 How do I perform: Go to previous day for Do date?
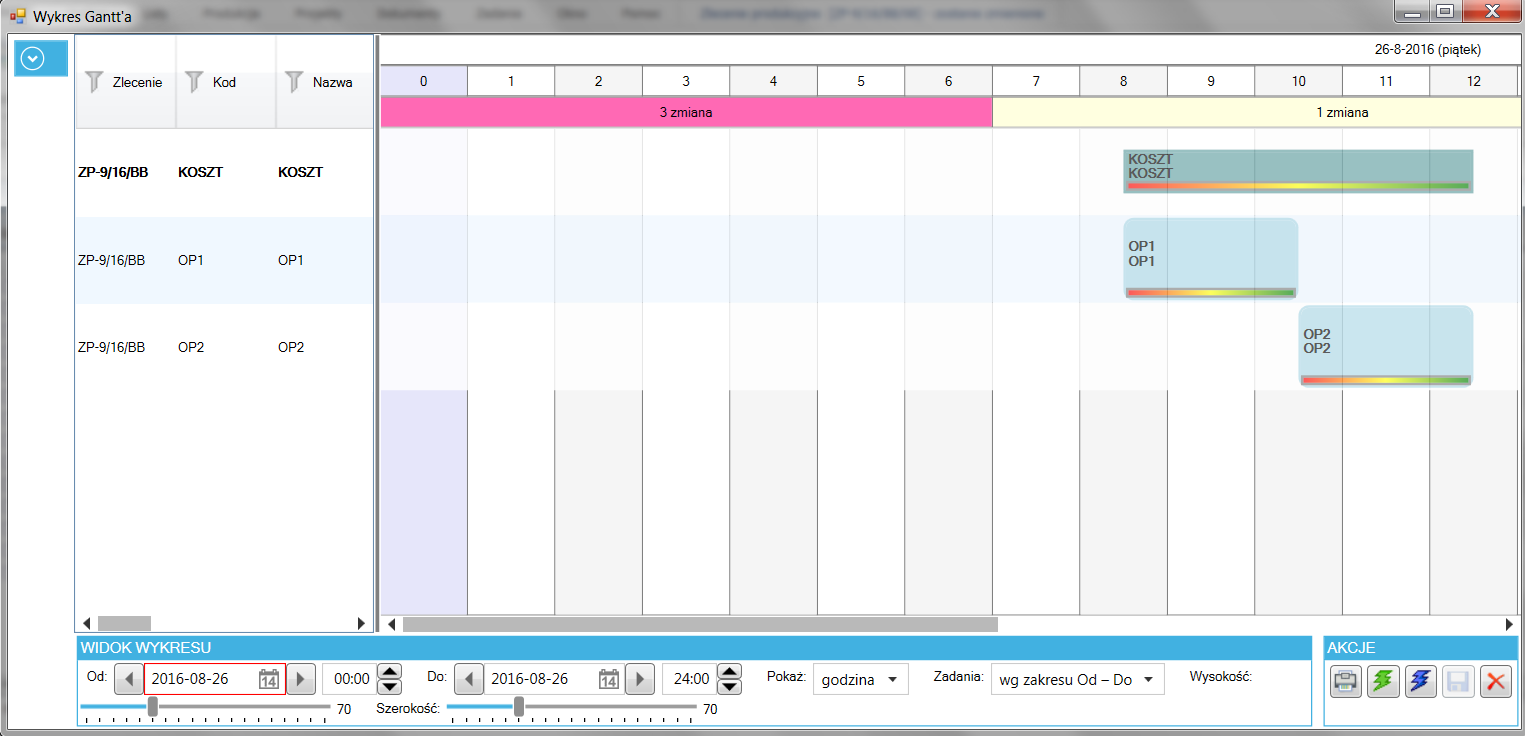[x=468, y=679]
